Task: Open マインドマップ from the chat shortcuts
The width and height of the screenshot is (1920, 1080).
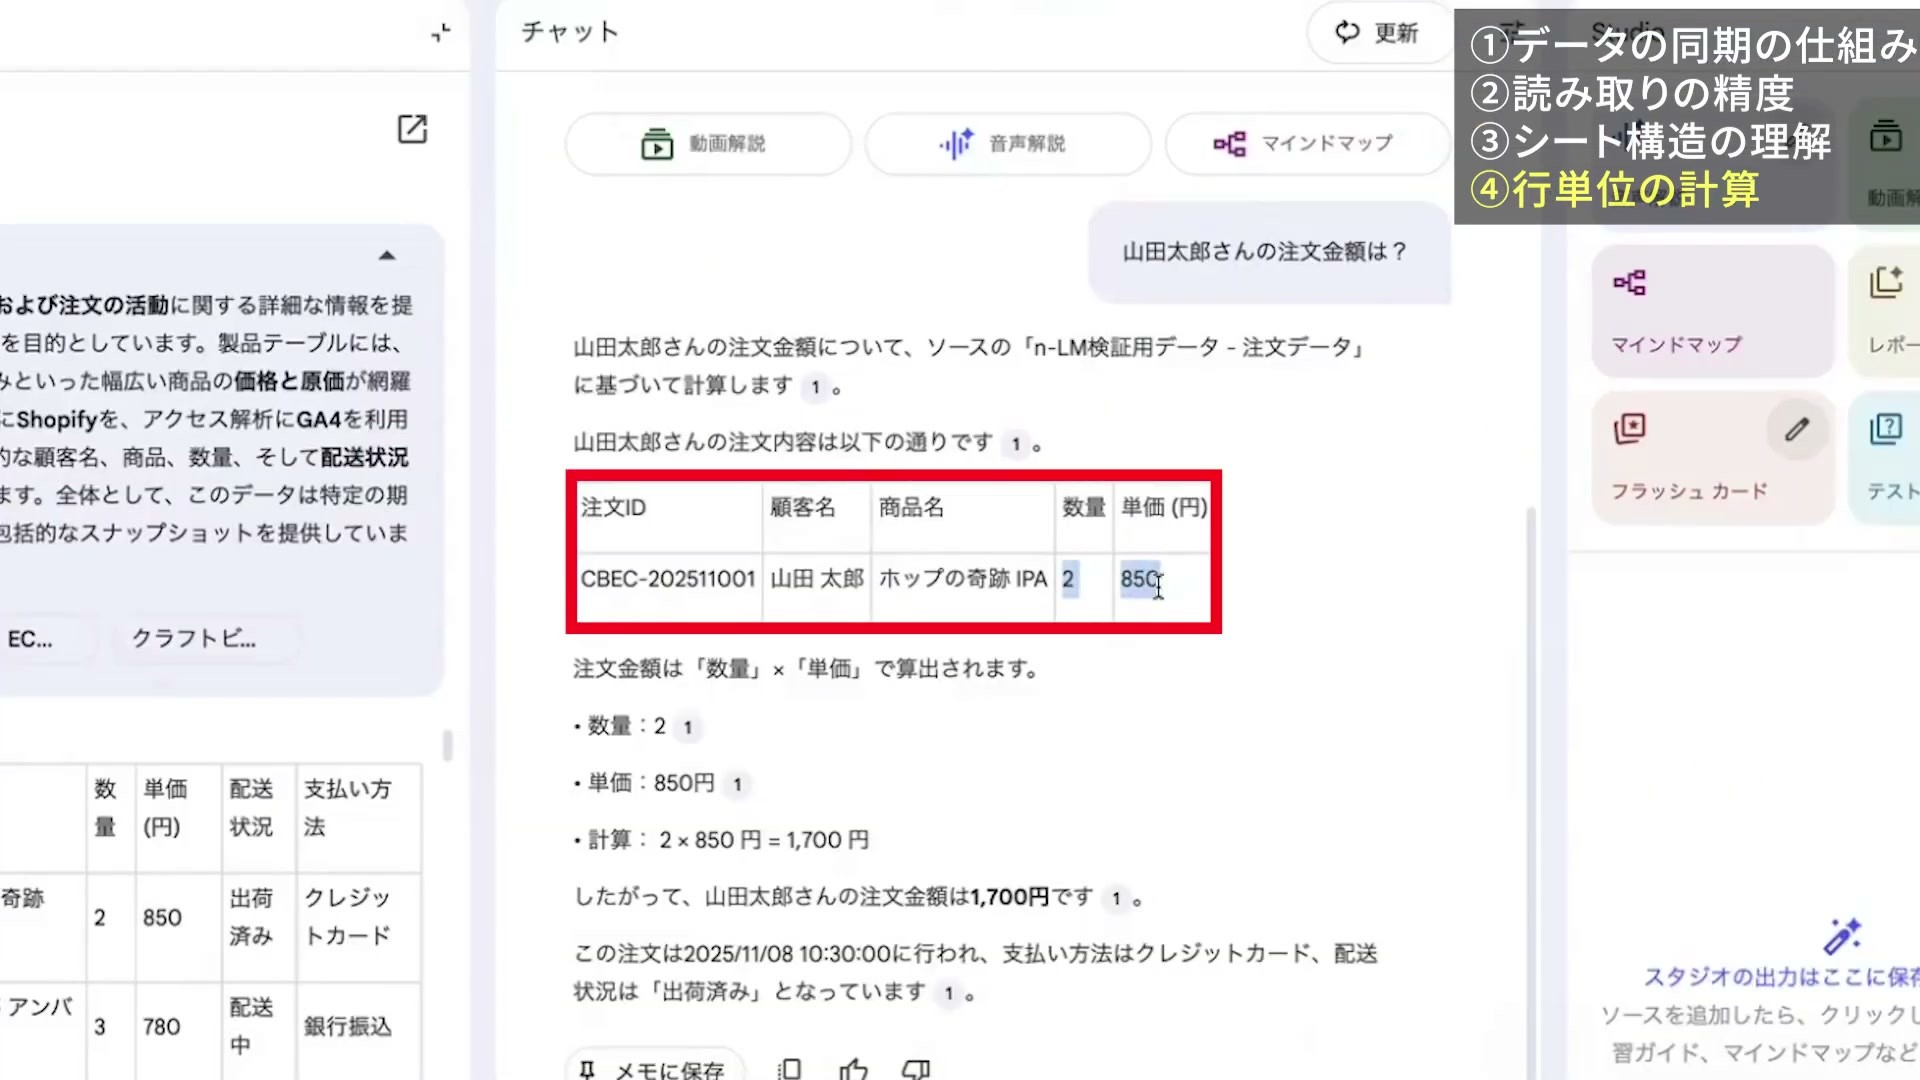Action: pyautogui.click(x=1307, y=144)
